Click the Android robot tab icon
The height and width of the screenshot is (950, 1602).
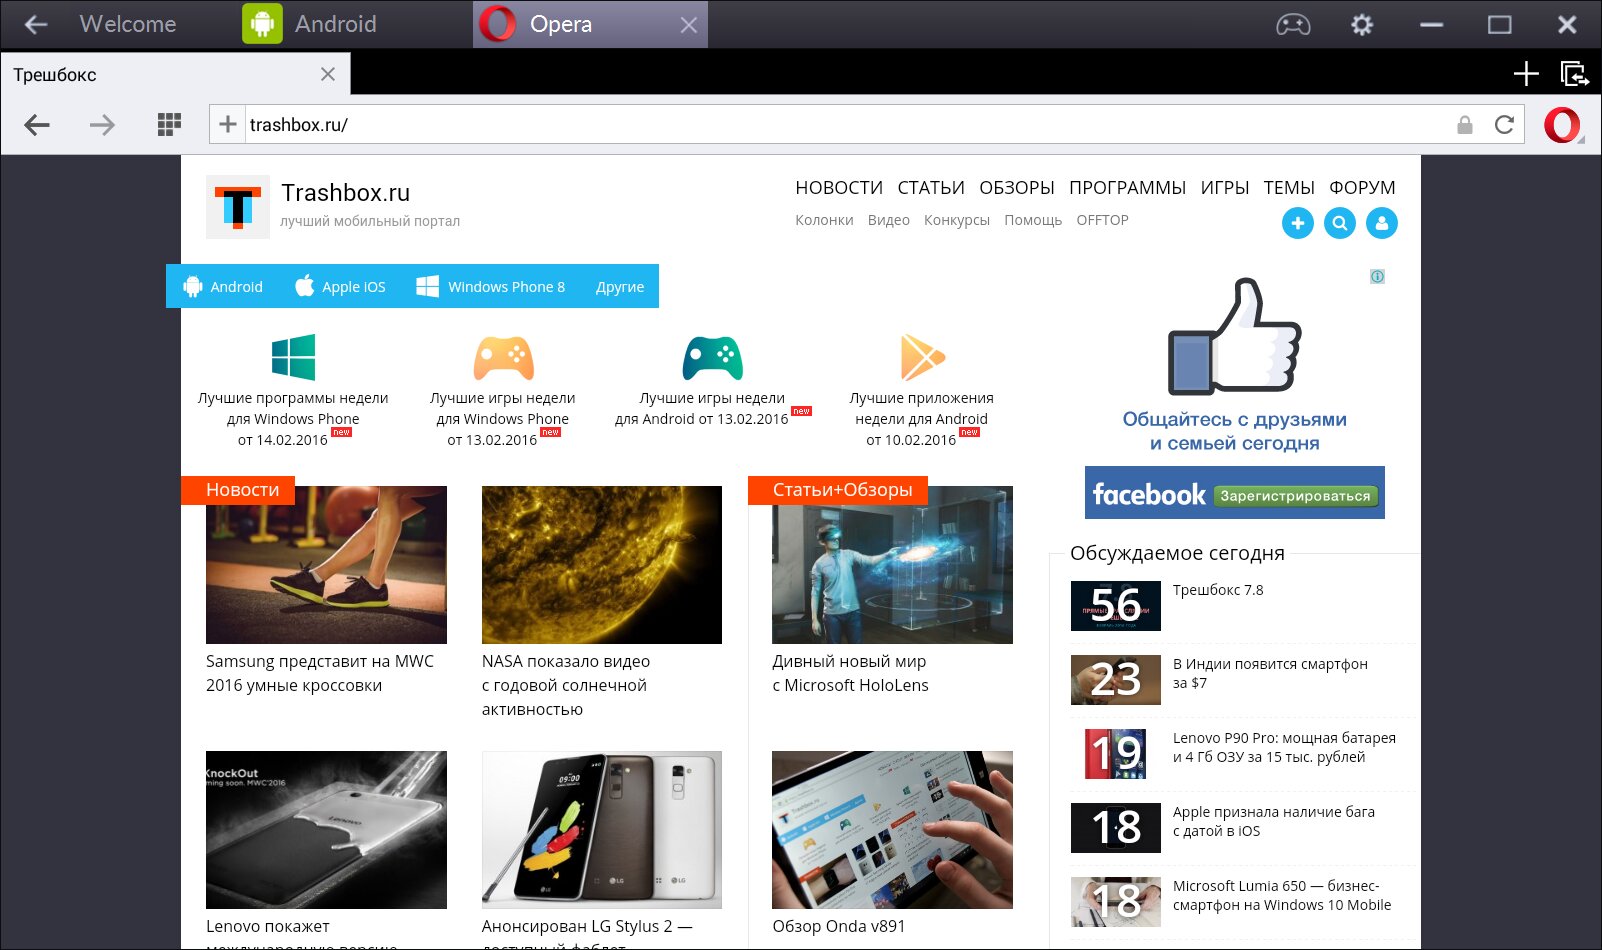[262, 24]
